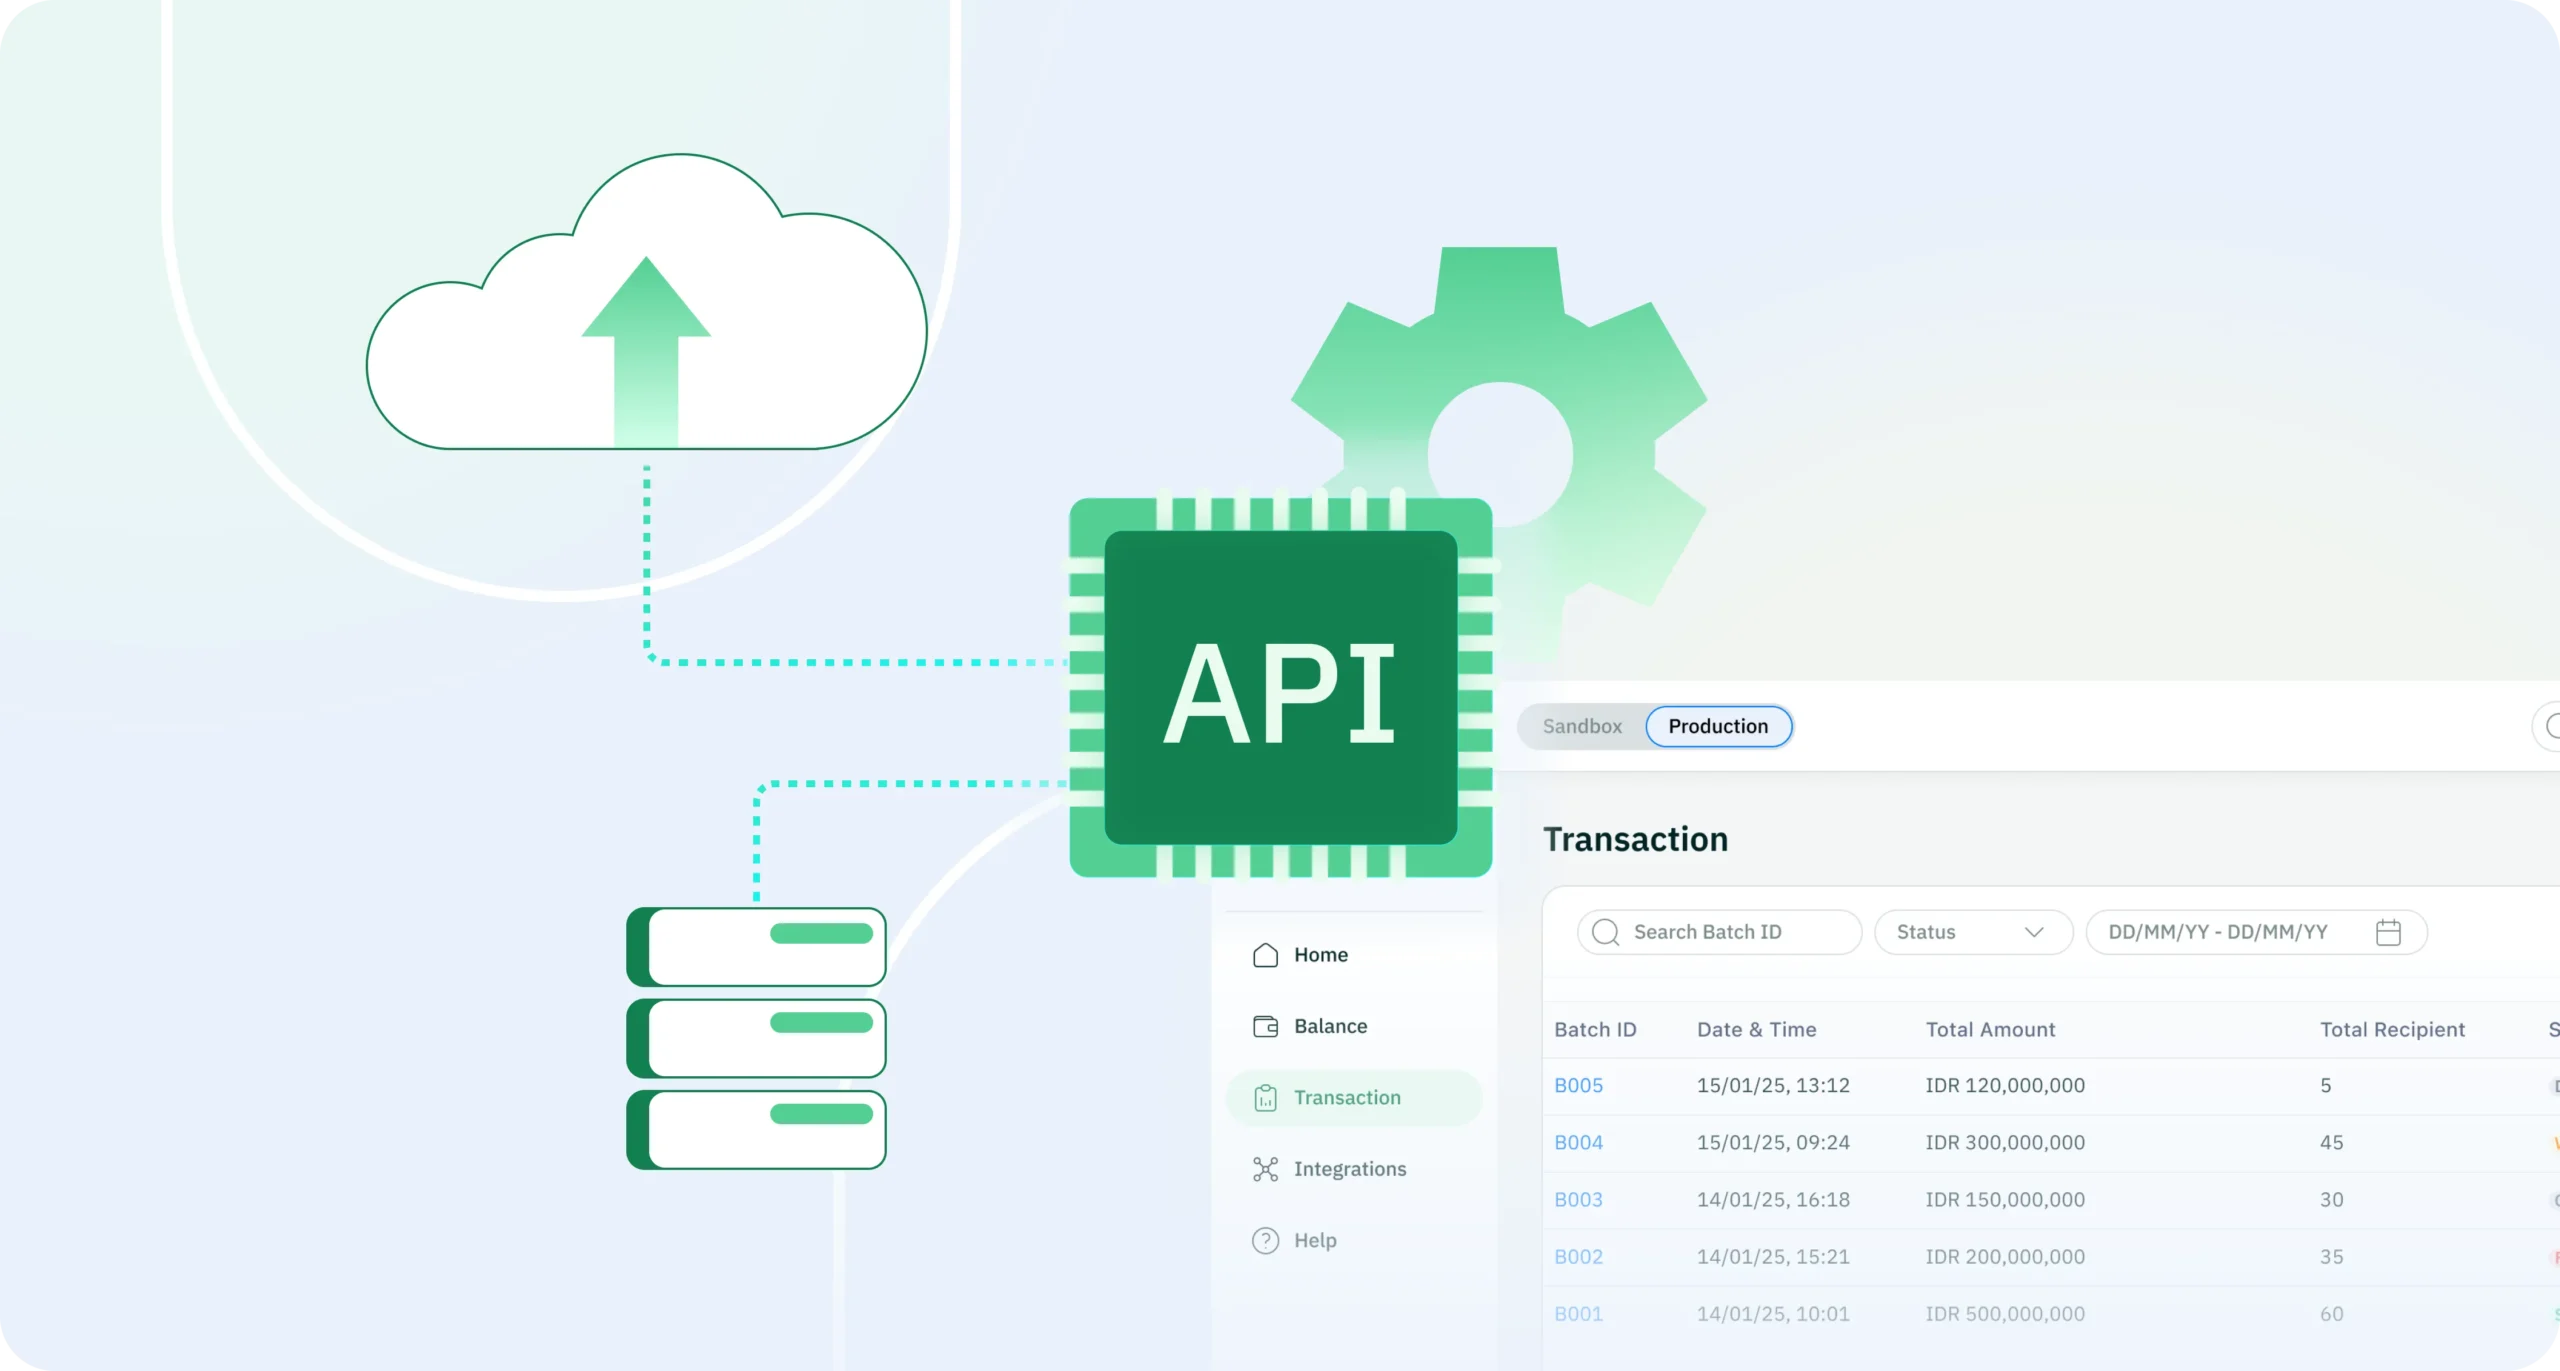Click the Batch ID column header
Viewport: 2560px width, 1371px height.
click(1595, 1029)
